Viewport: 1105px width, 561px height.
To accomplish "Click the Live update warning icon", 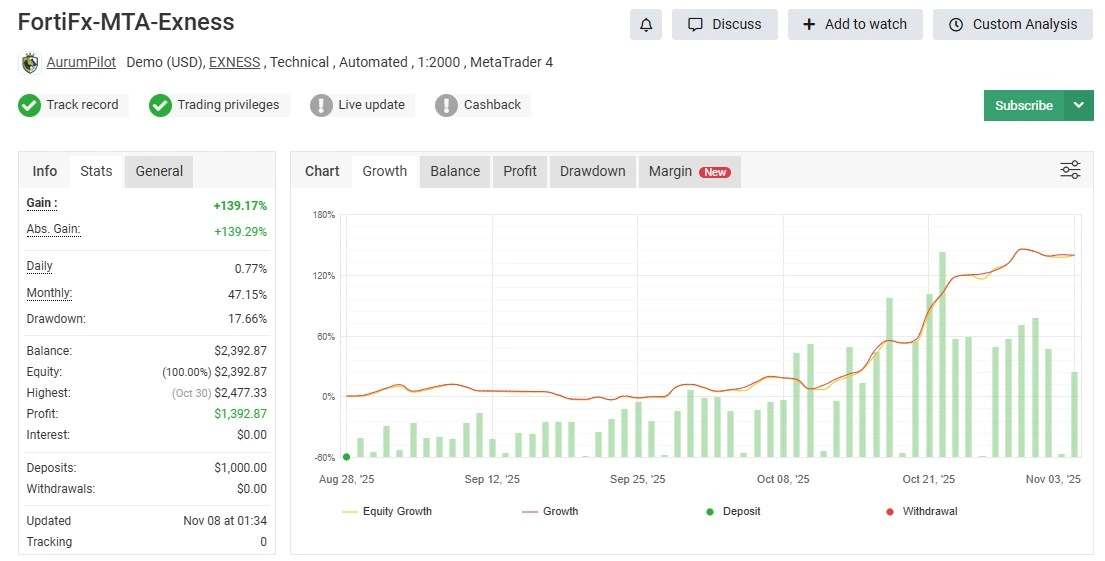I will pyautogui.click(x=321, y=105).
